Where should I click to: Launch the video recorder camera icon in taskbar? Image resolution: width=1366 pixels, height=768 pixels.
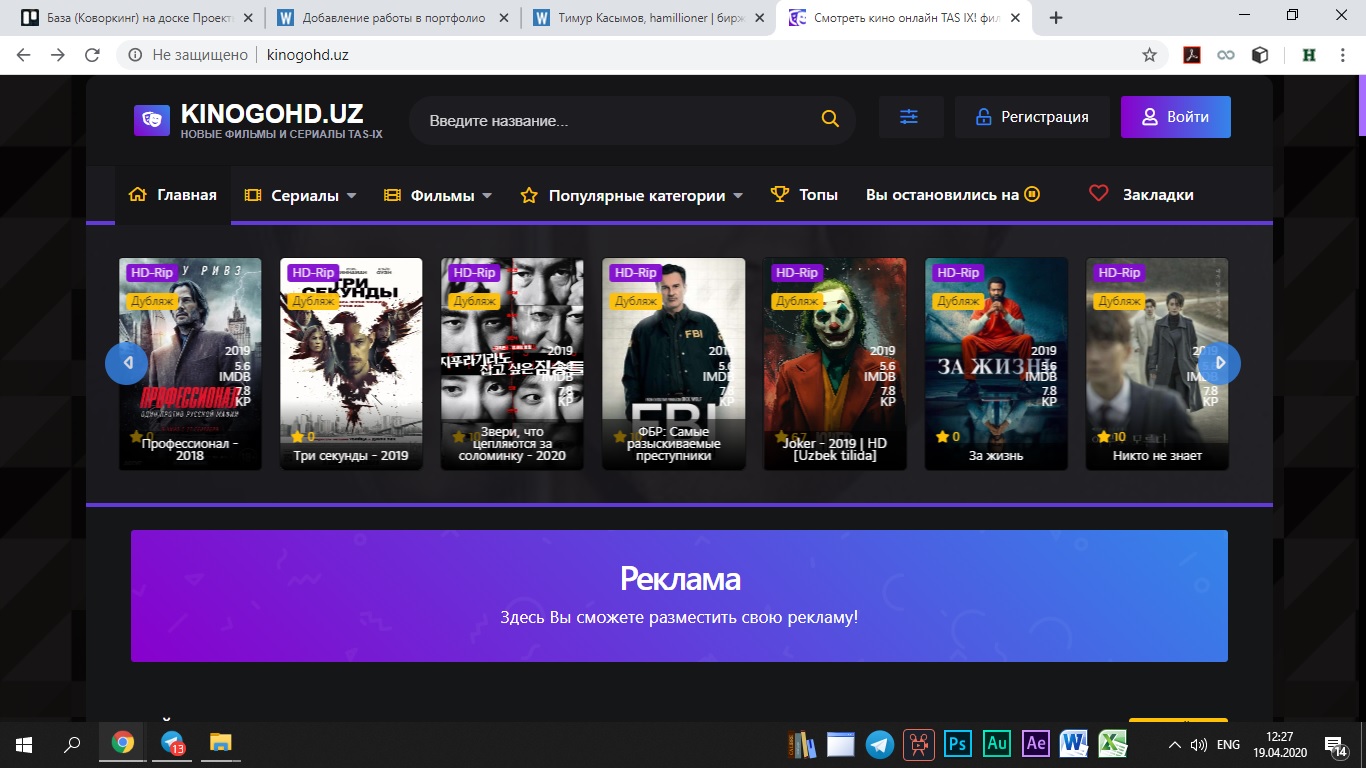(919, 744)
